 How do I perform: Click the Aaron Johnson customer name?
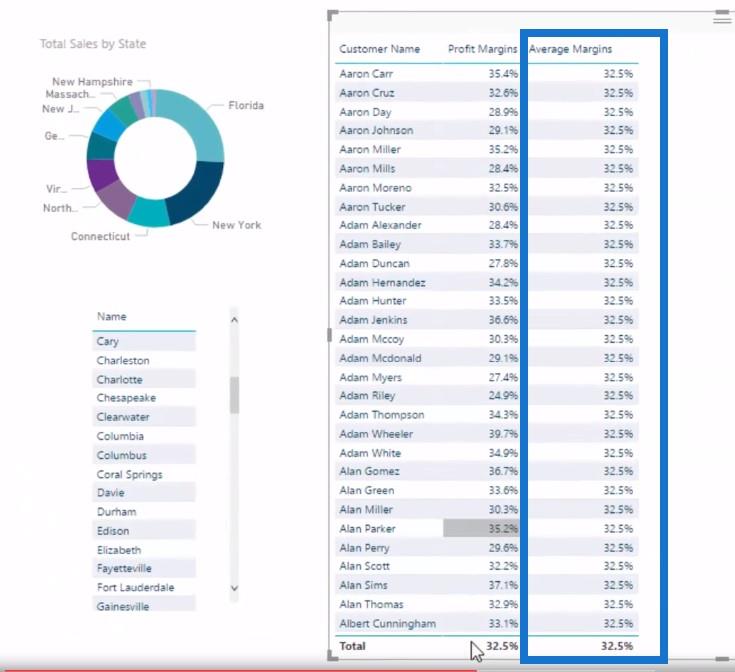[x=376, y=130]
